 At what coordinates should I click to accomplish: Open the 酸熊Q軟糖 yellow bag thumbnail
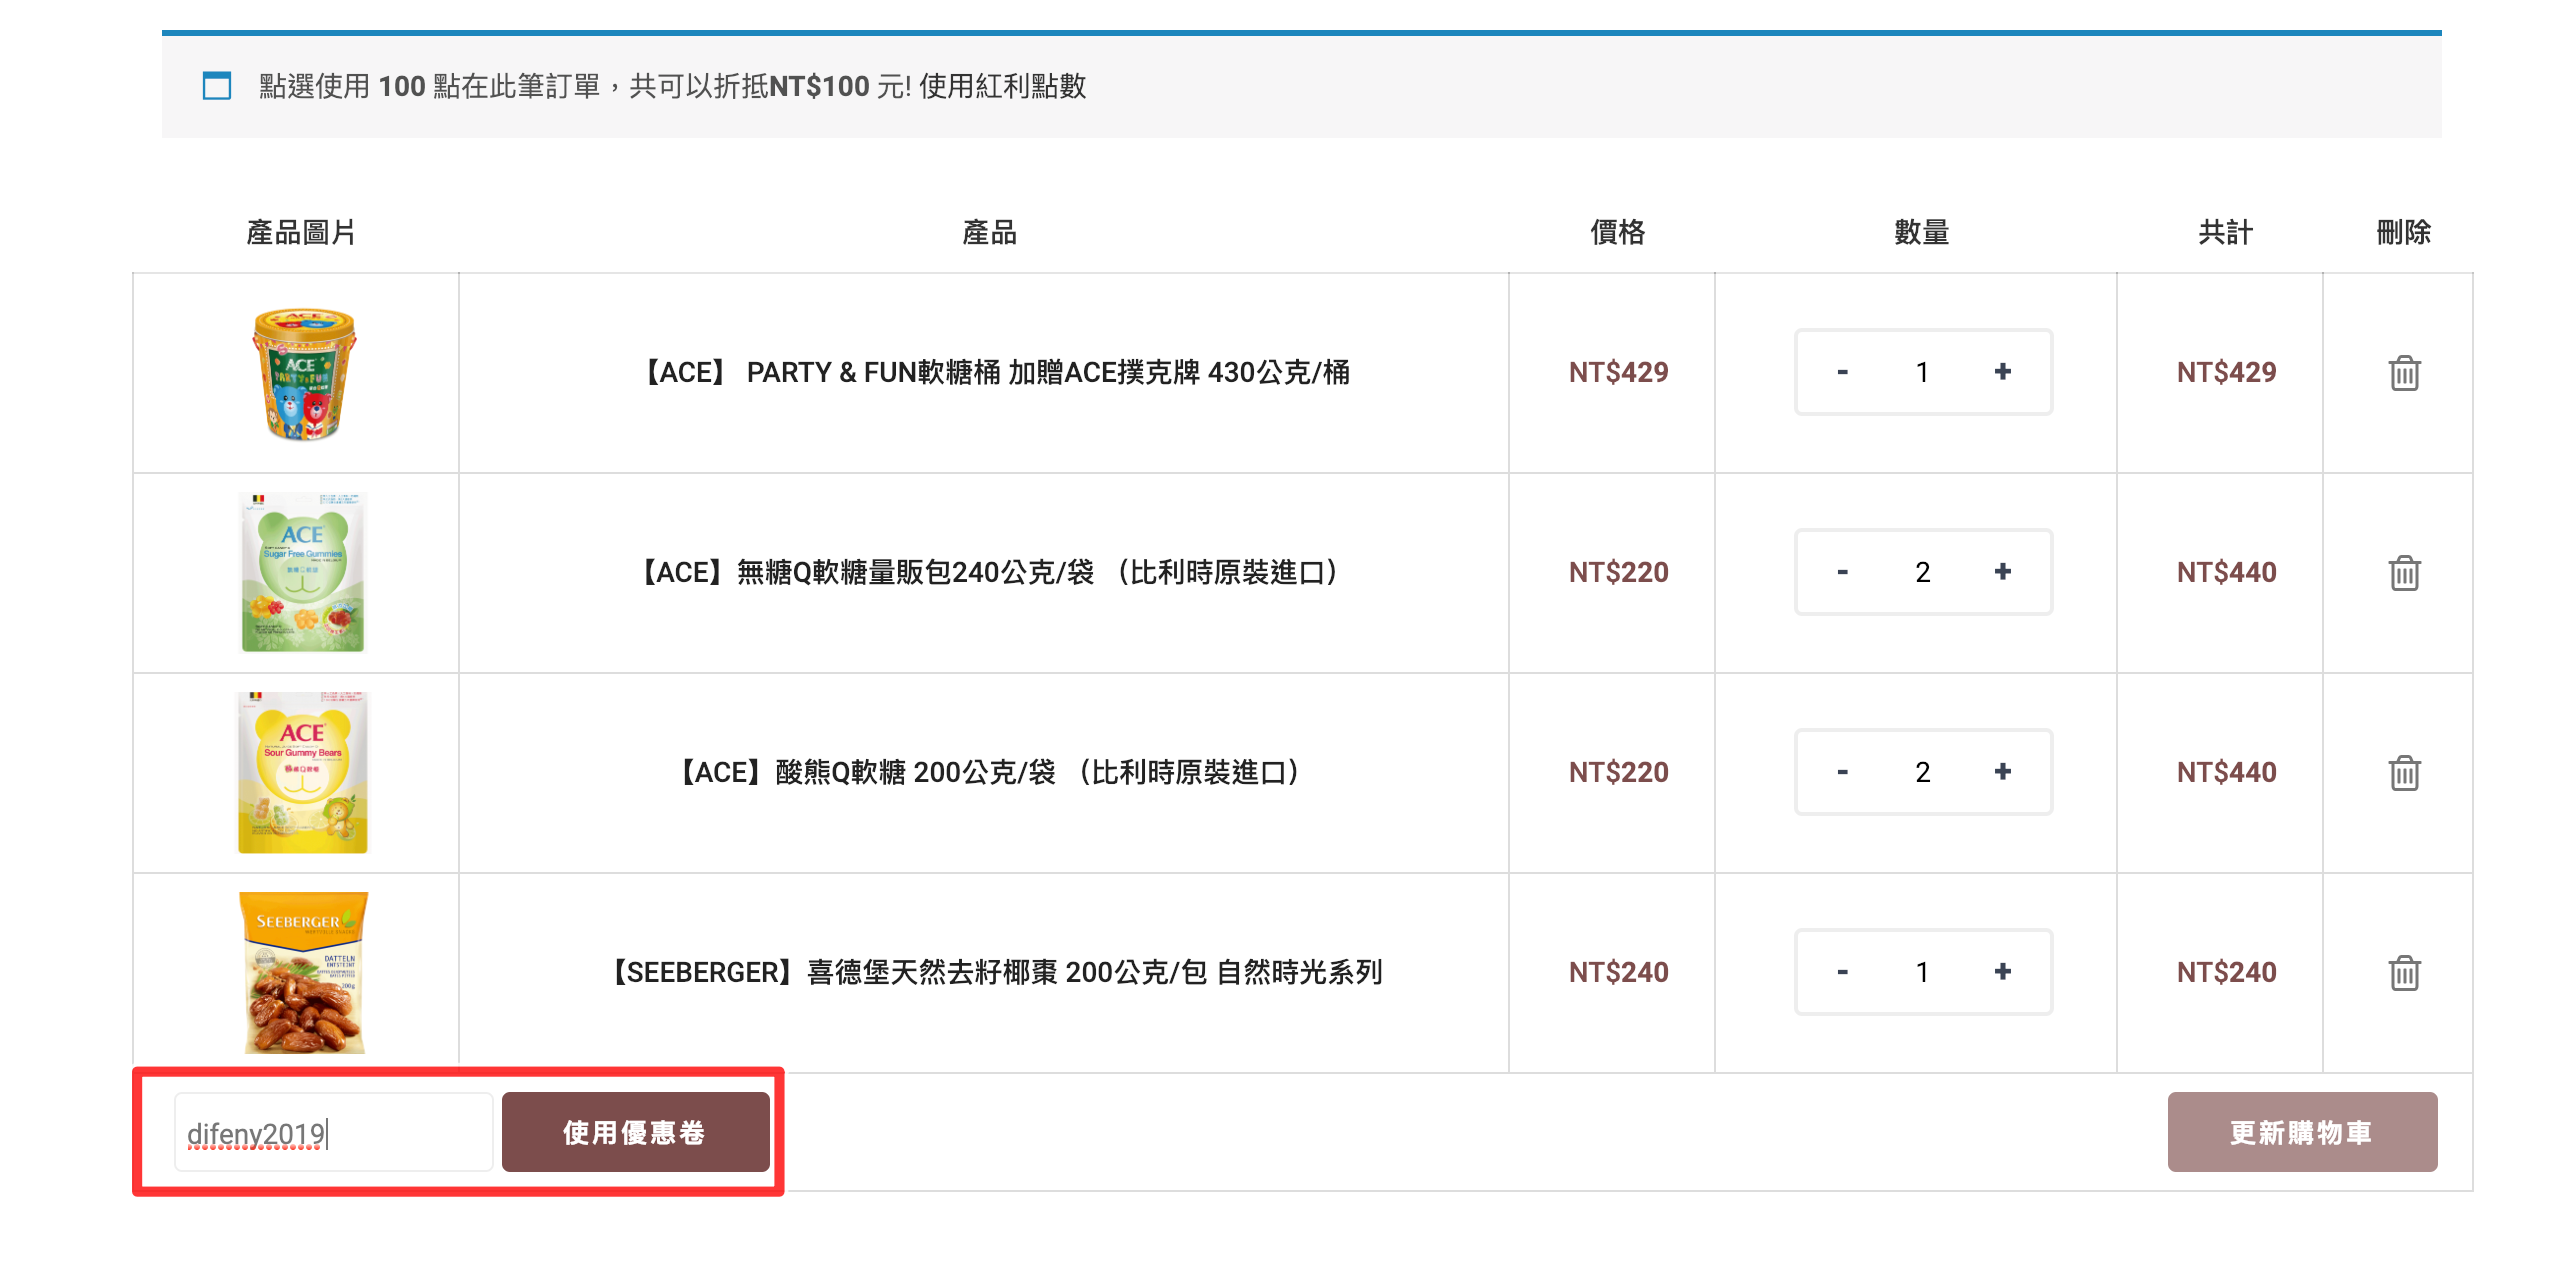click(303, 772)
